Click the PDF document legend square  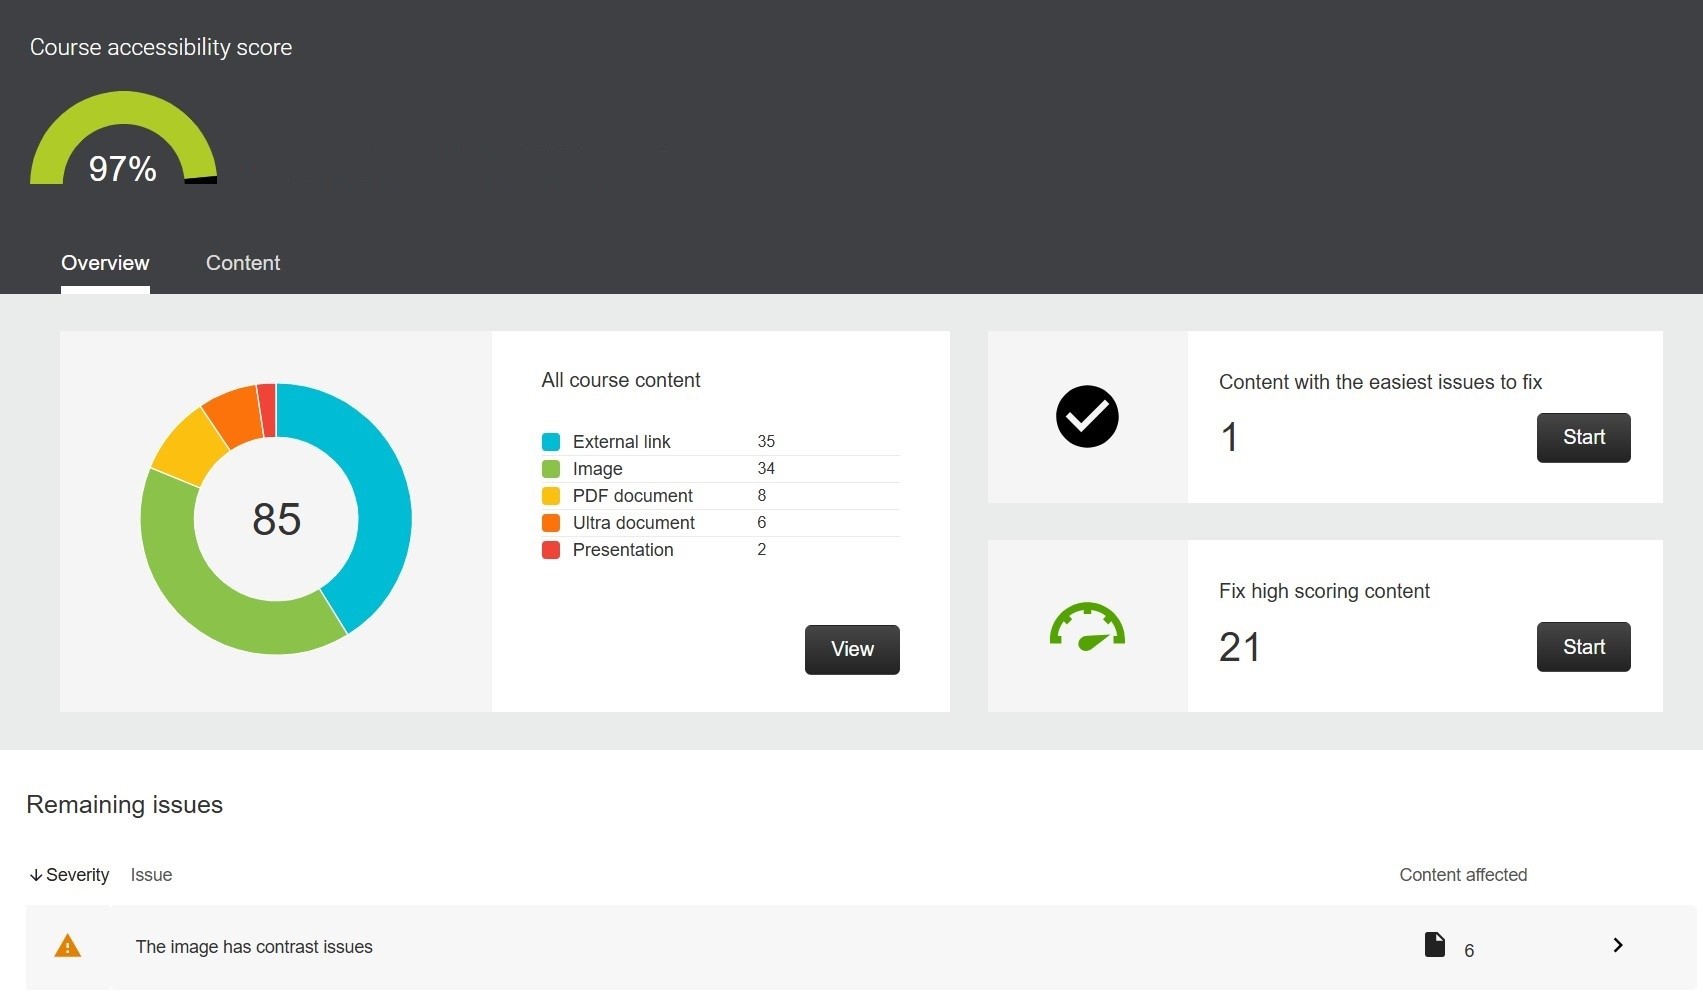(551, 495)
